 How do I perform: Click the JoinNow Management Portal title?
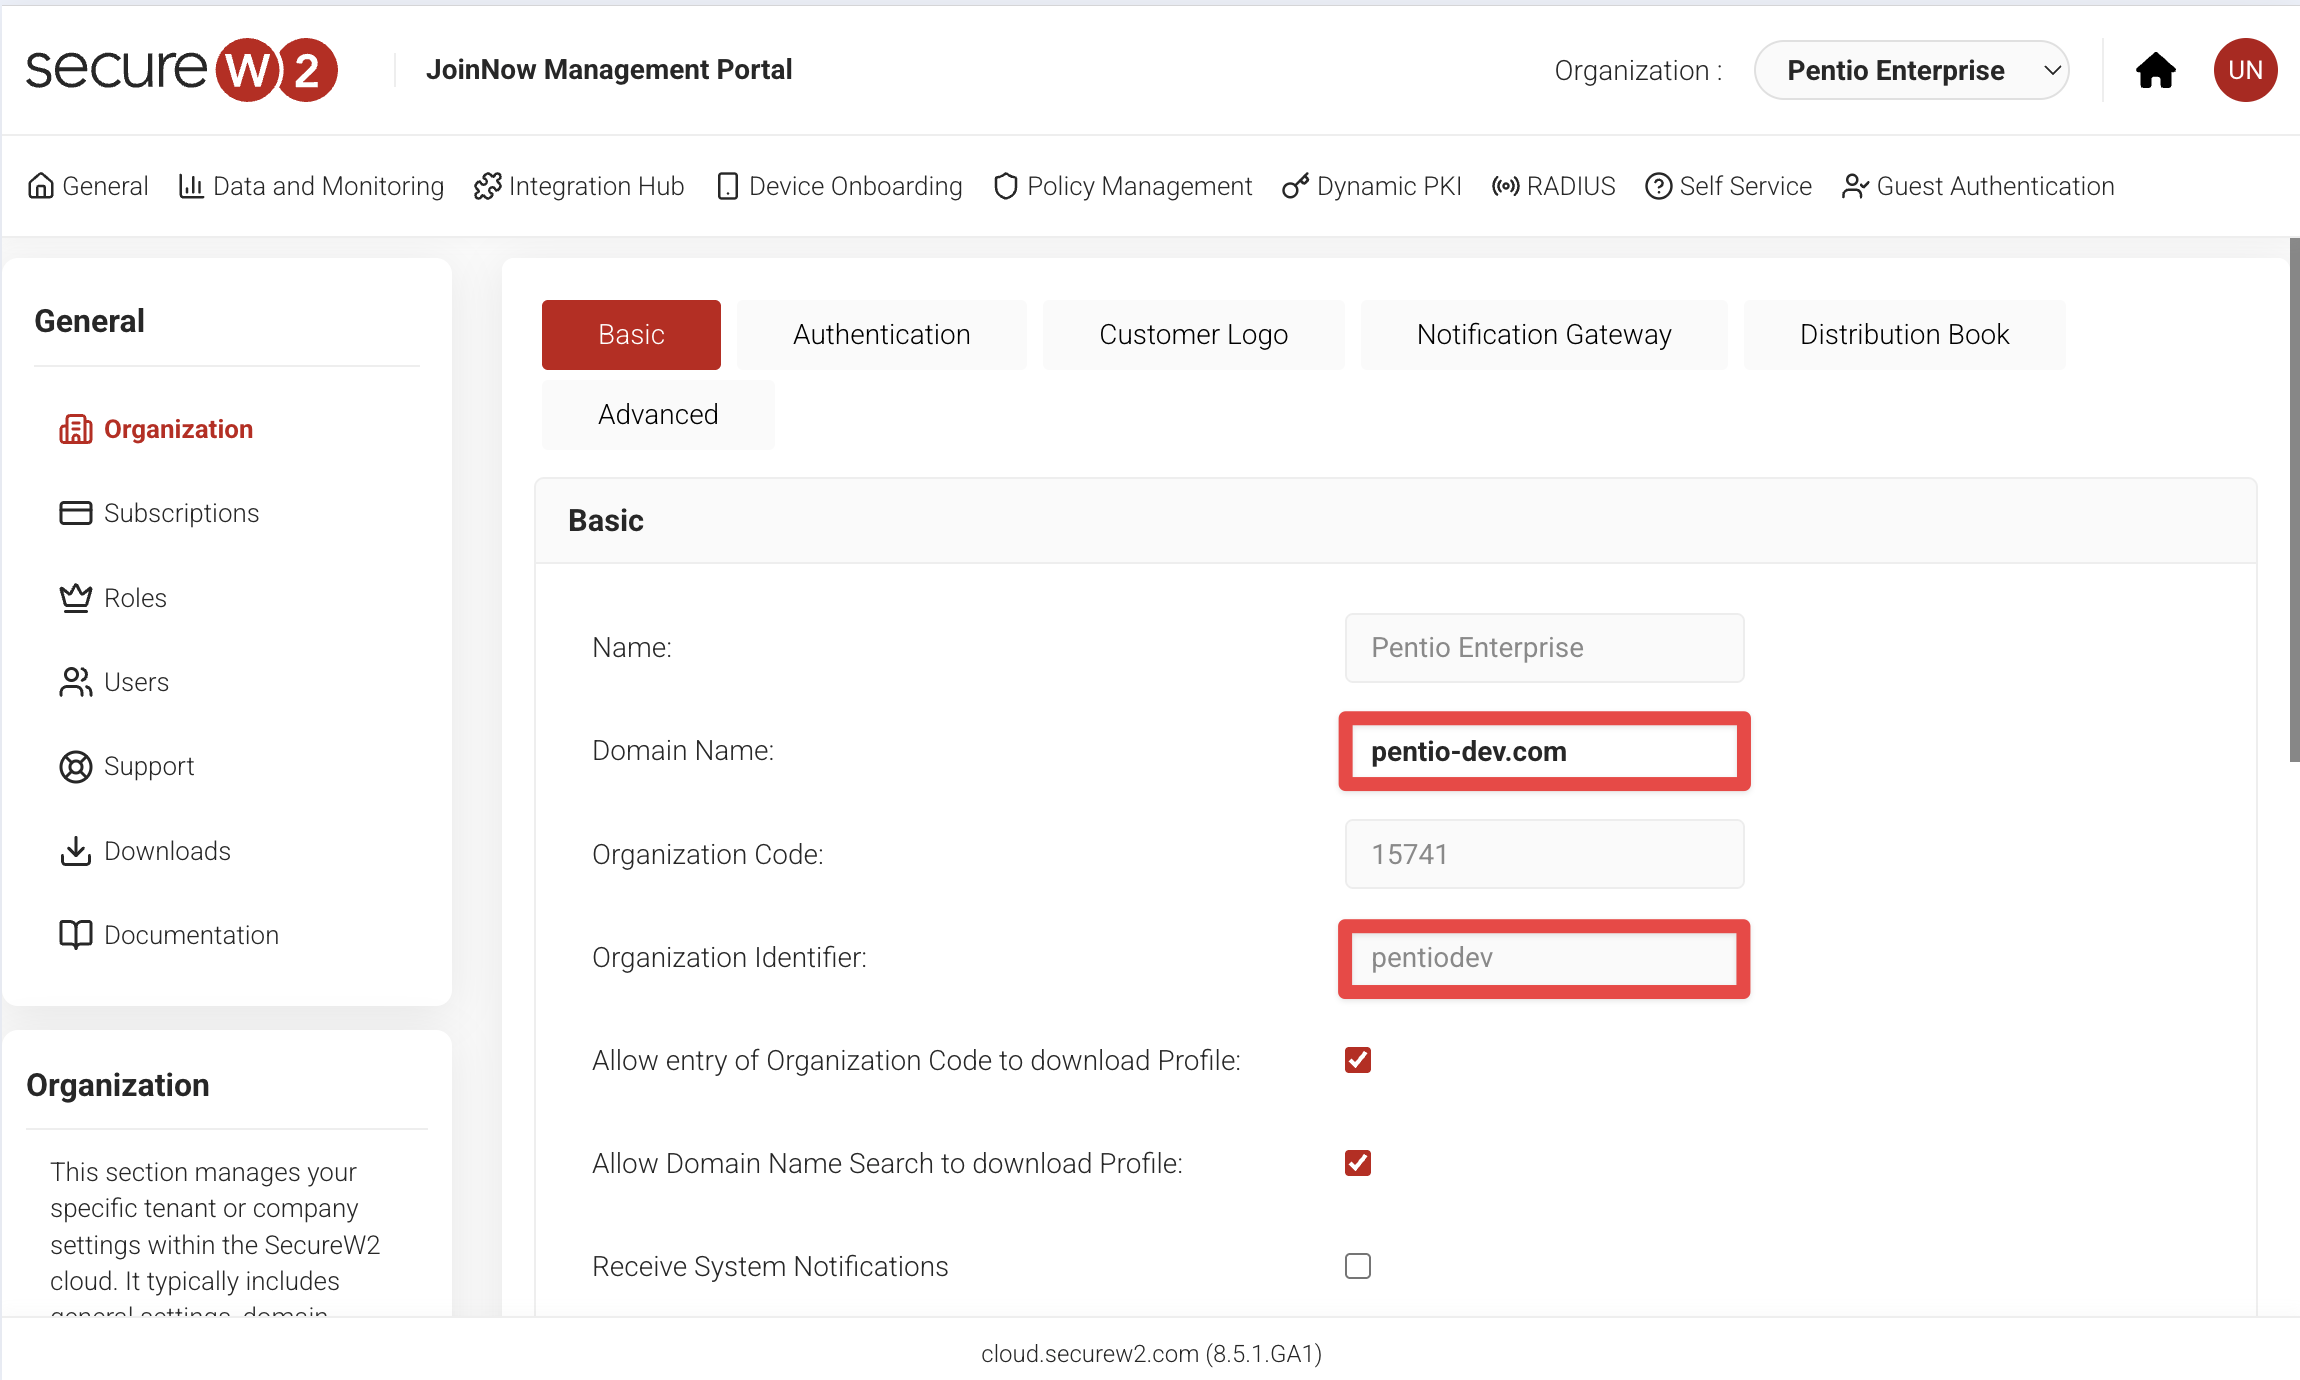tap(609, 70)
